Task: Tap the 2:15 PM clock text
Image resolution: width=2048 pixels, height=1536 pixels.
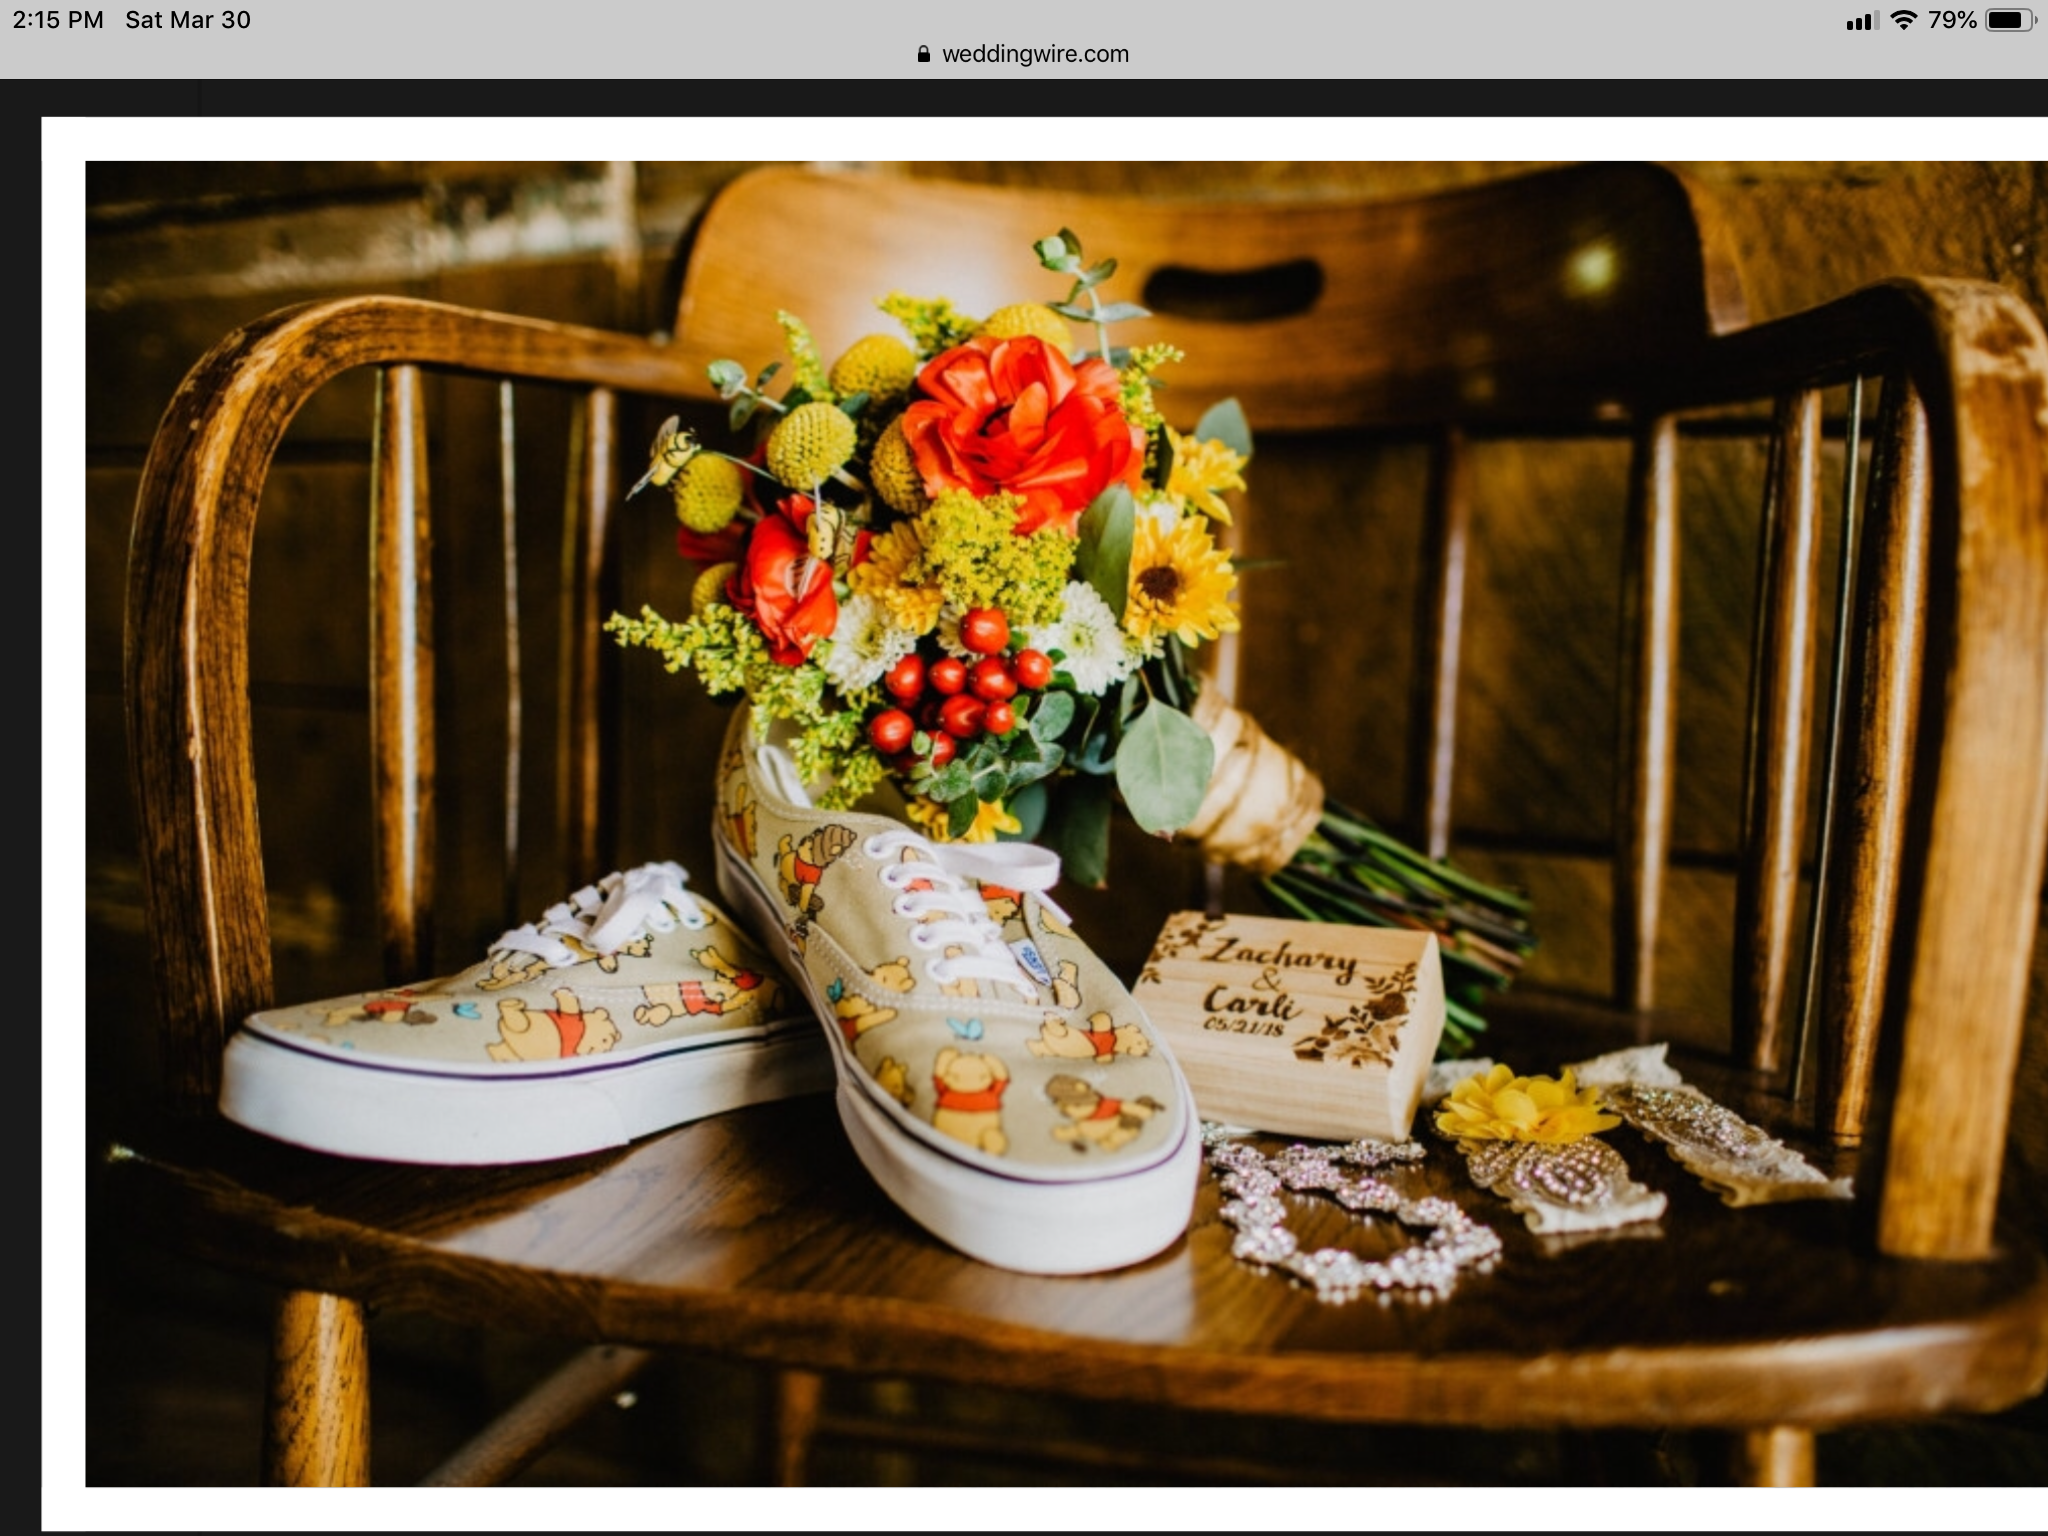Action: 58,20
